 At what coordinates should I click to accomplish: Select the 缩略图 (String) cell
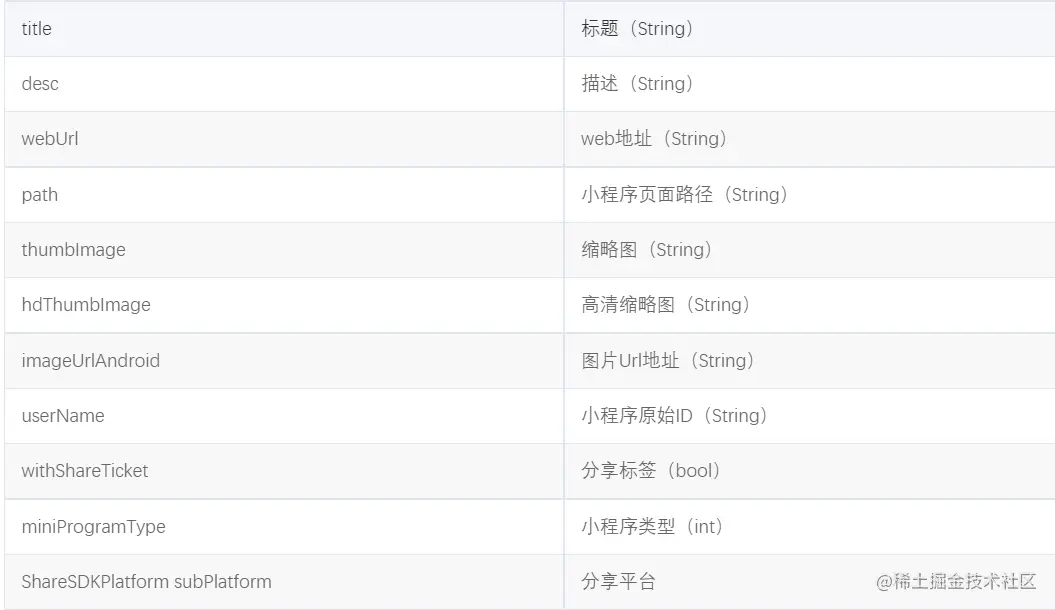[646, 250]
